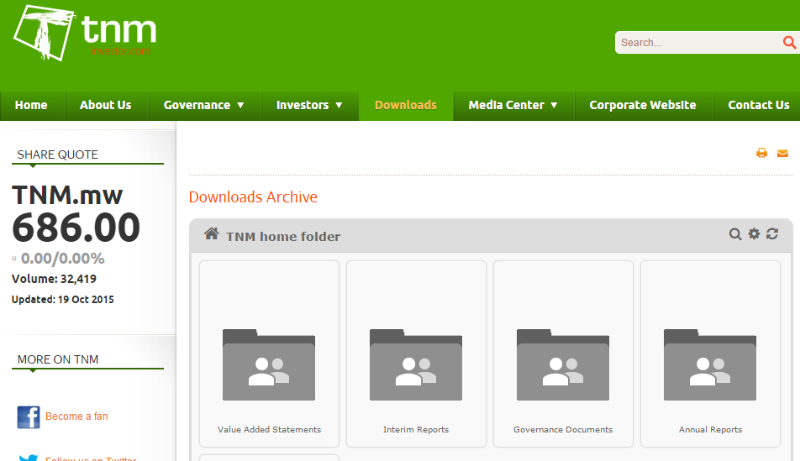Image resolution: width=800 pixels, height=461 pixels.
Task: Click the Interim Reports label
Action: point(416,429)
